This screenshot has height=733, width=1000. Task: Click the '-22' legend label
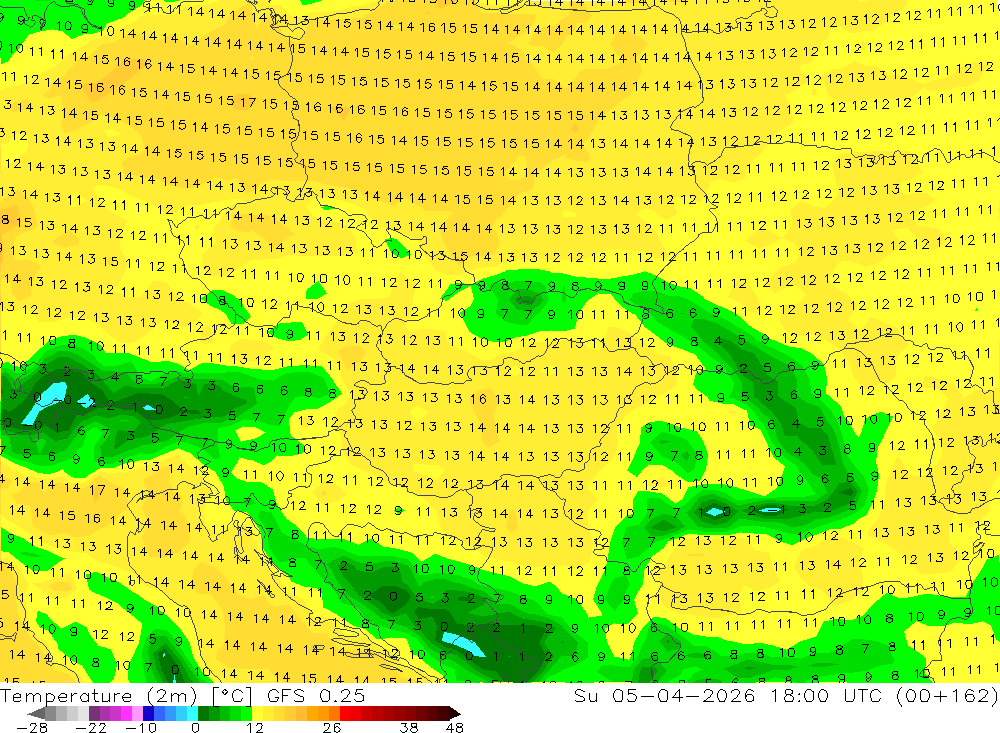(x=91, y=727)
